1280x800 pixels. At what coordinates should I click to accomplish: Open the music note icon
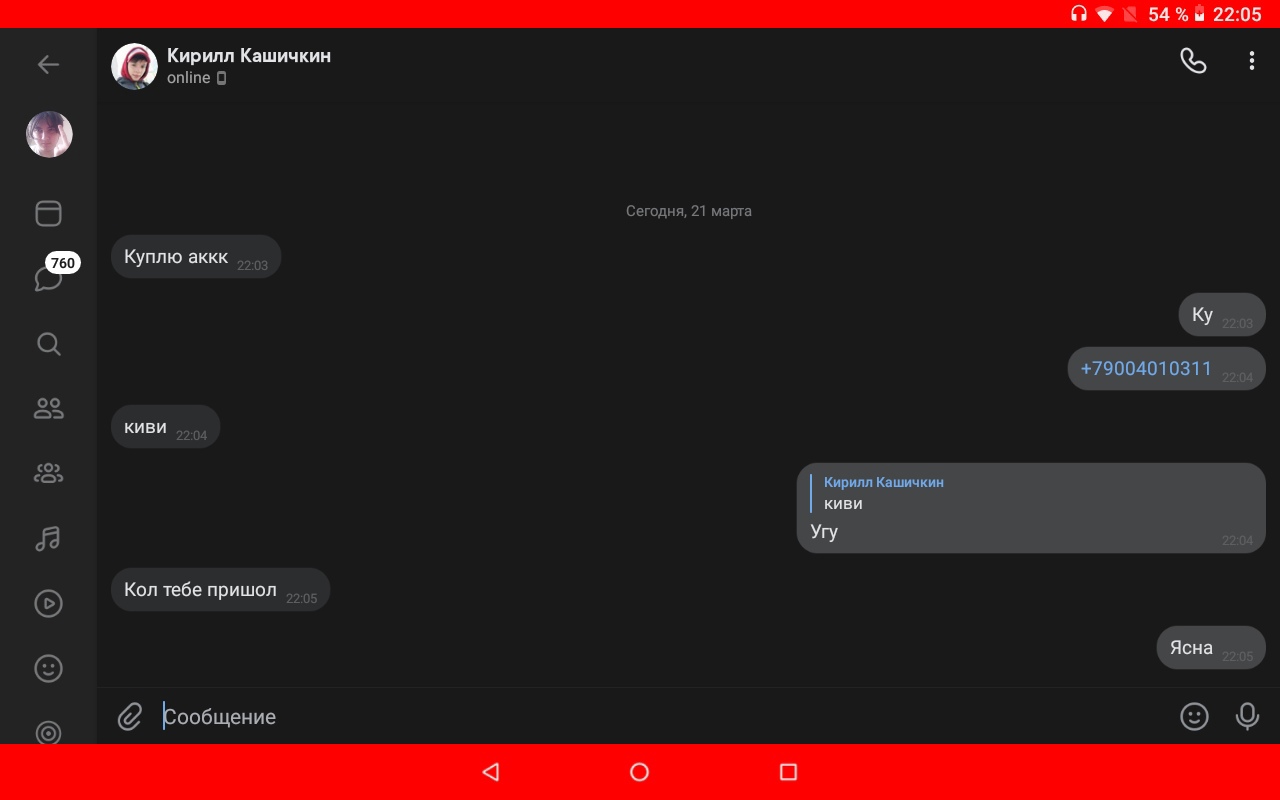[x=48, y=539]
